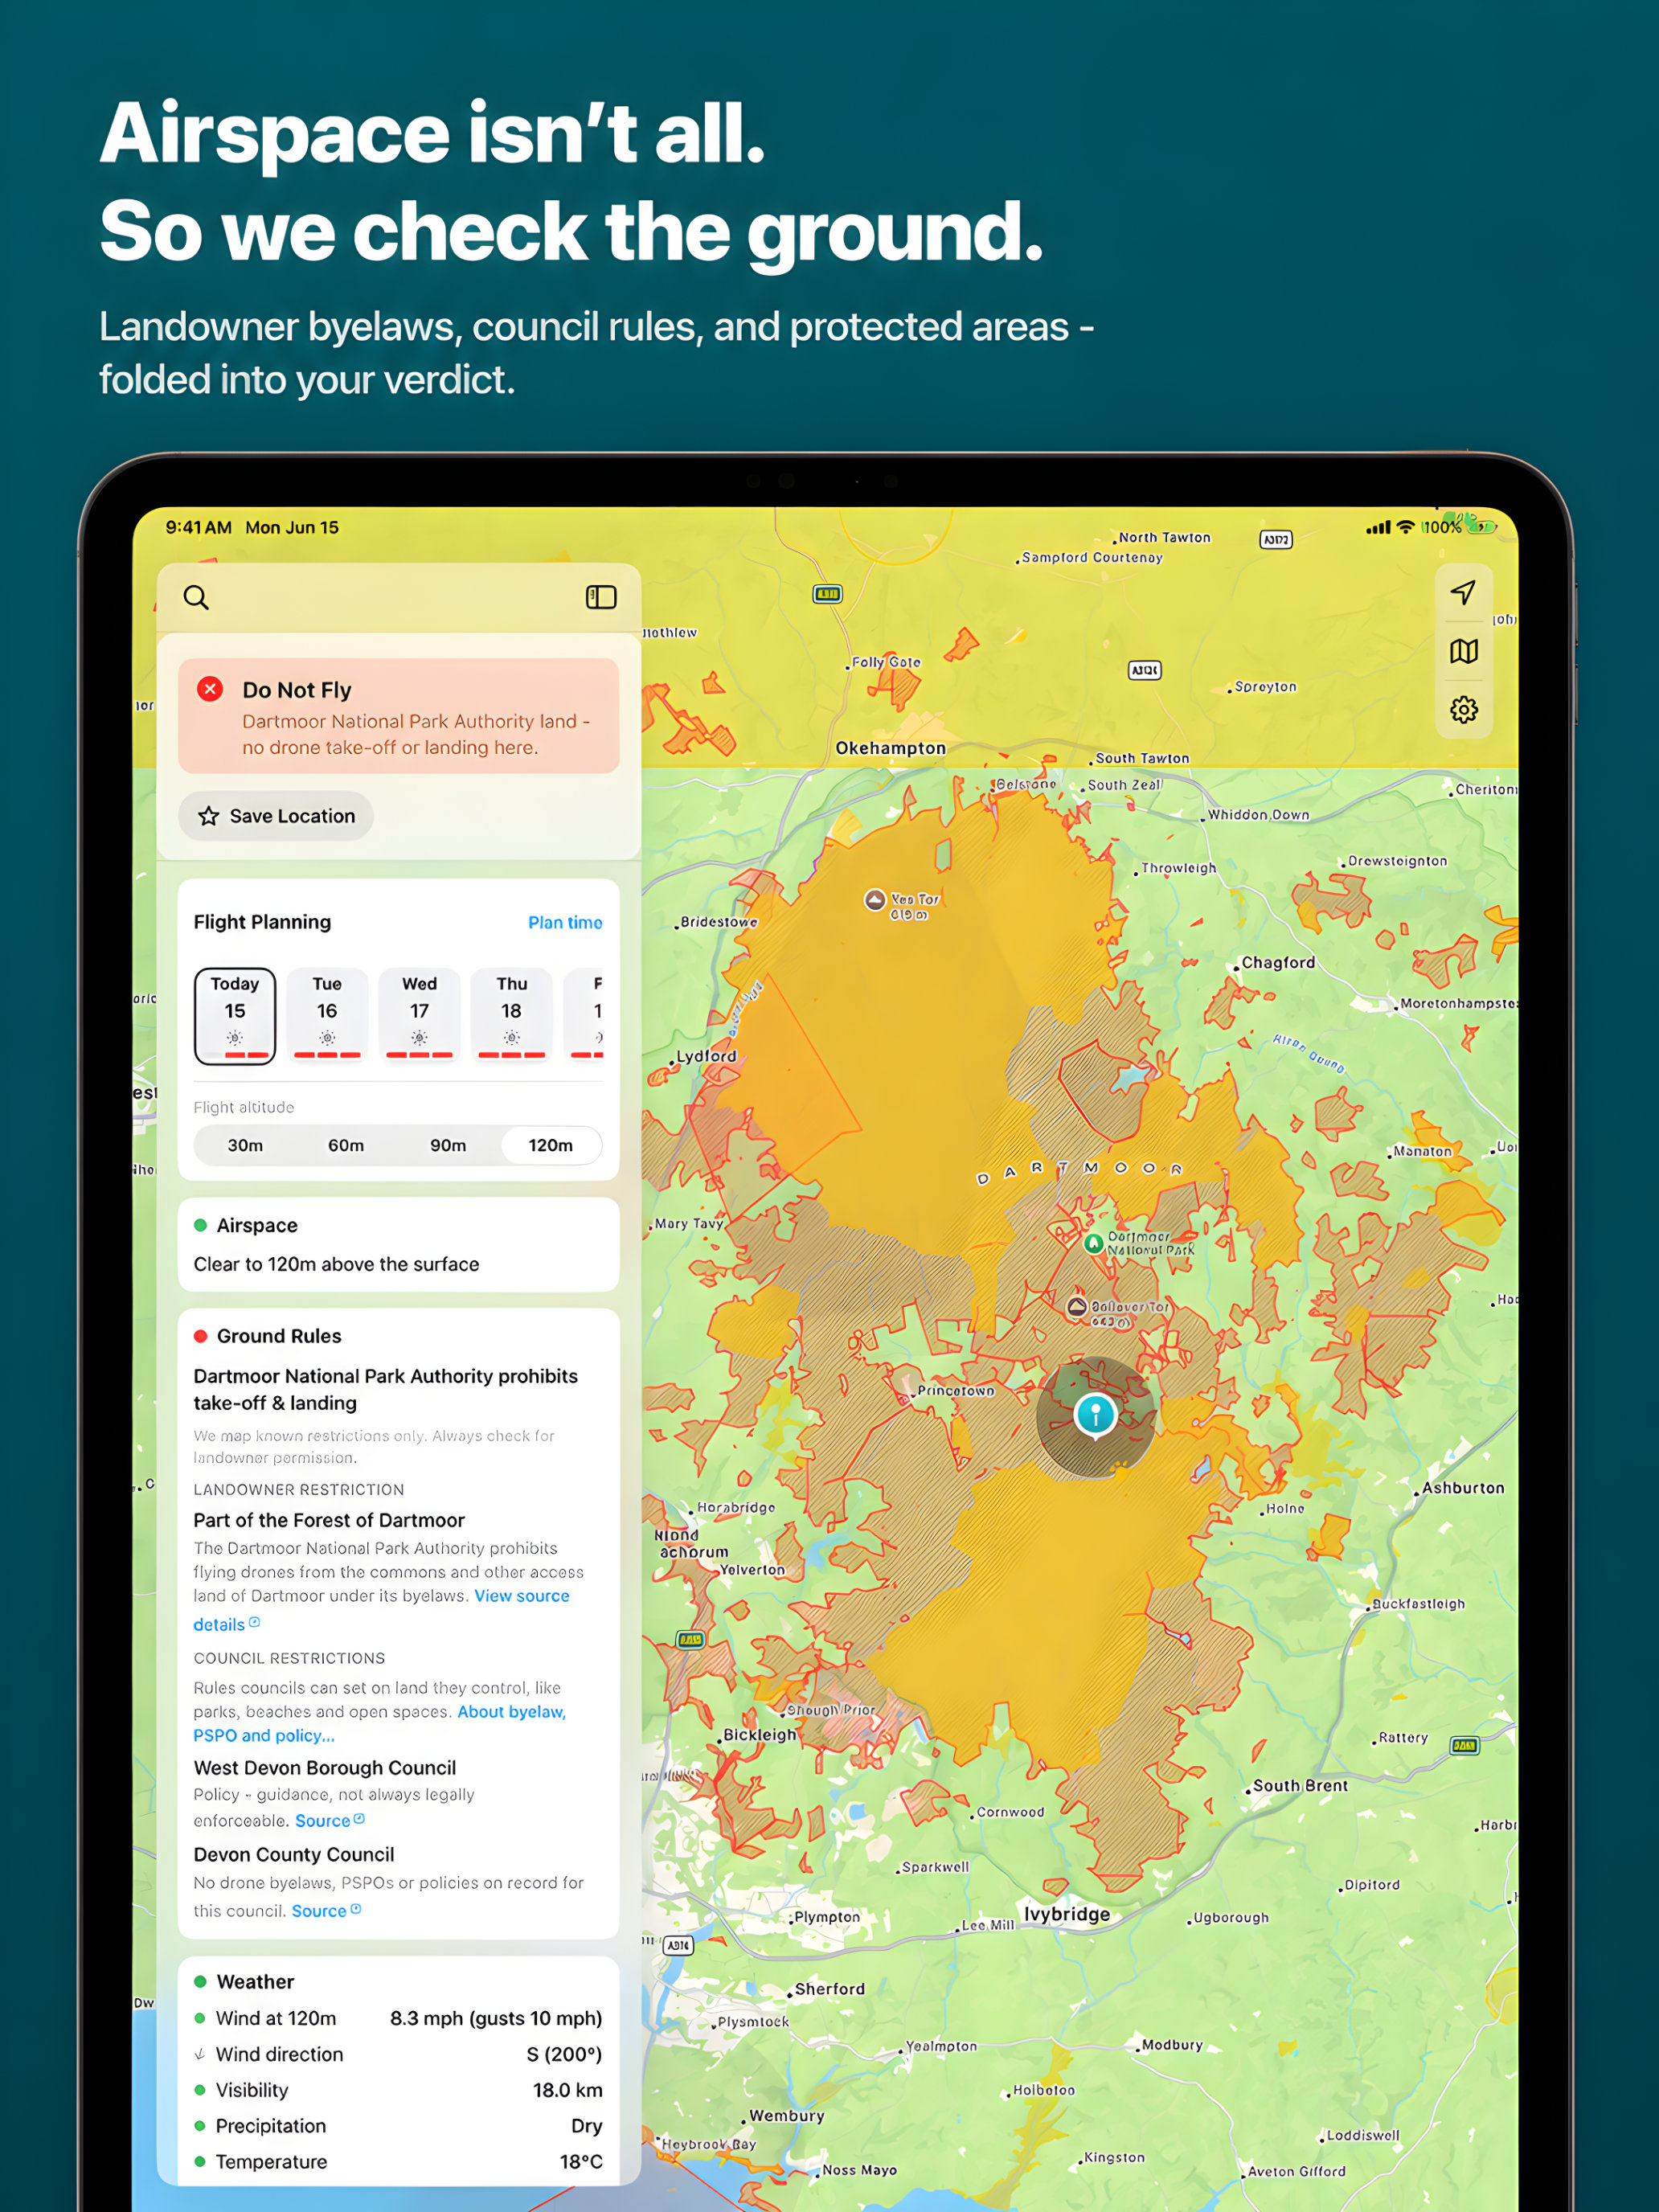1659x2212 pixels.
Task: Tap the location arrow map button
Action: coord(1463,592)
